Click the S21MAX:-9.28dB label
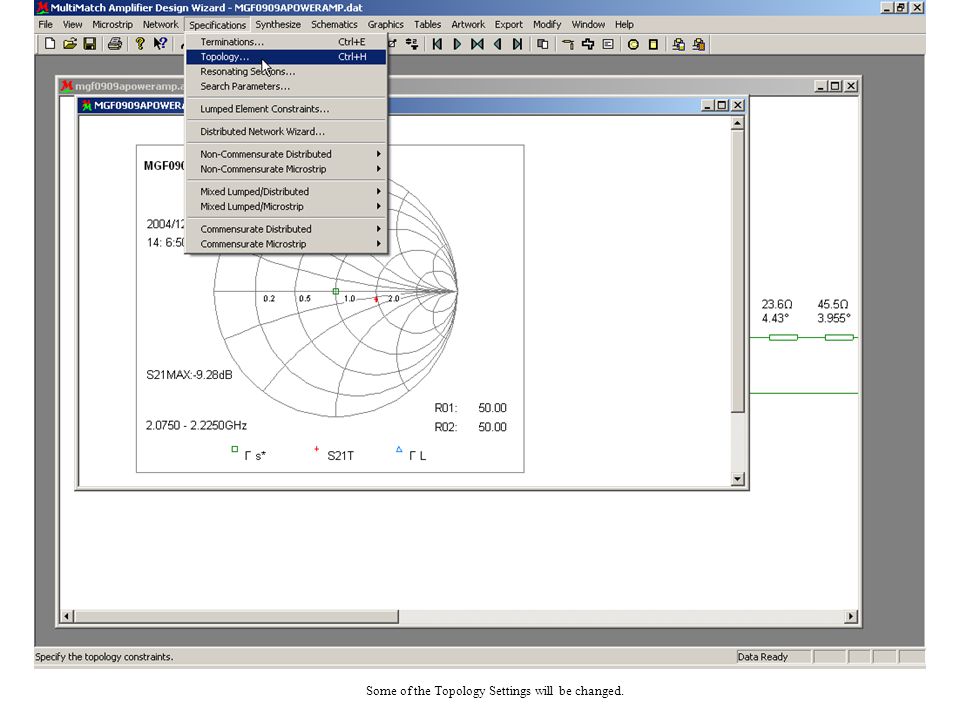 tap(189, 375)
